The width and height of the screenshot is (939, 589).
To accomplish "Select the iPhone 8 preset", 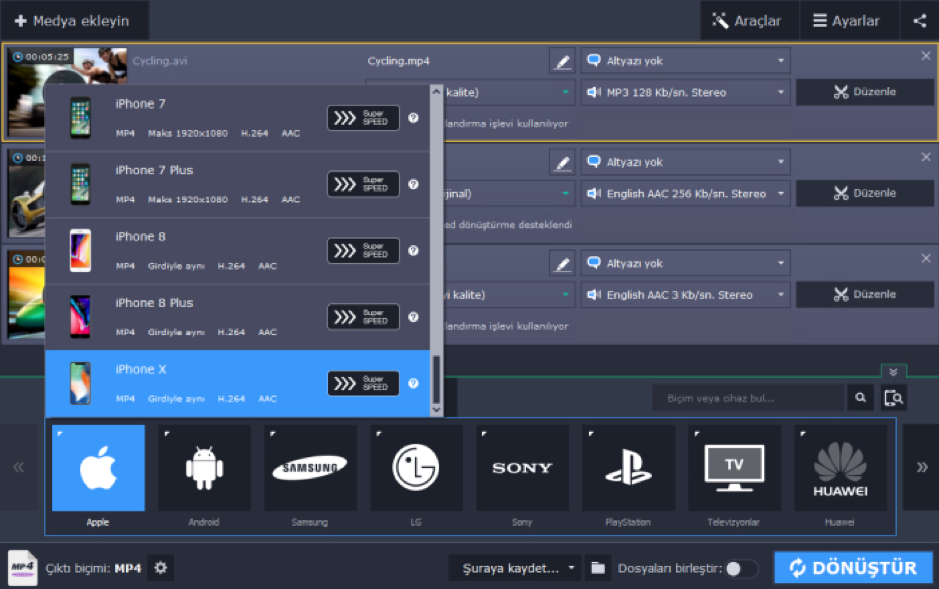I will tap(237, 251).
